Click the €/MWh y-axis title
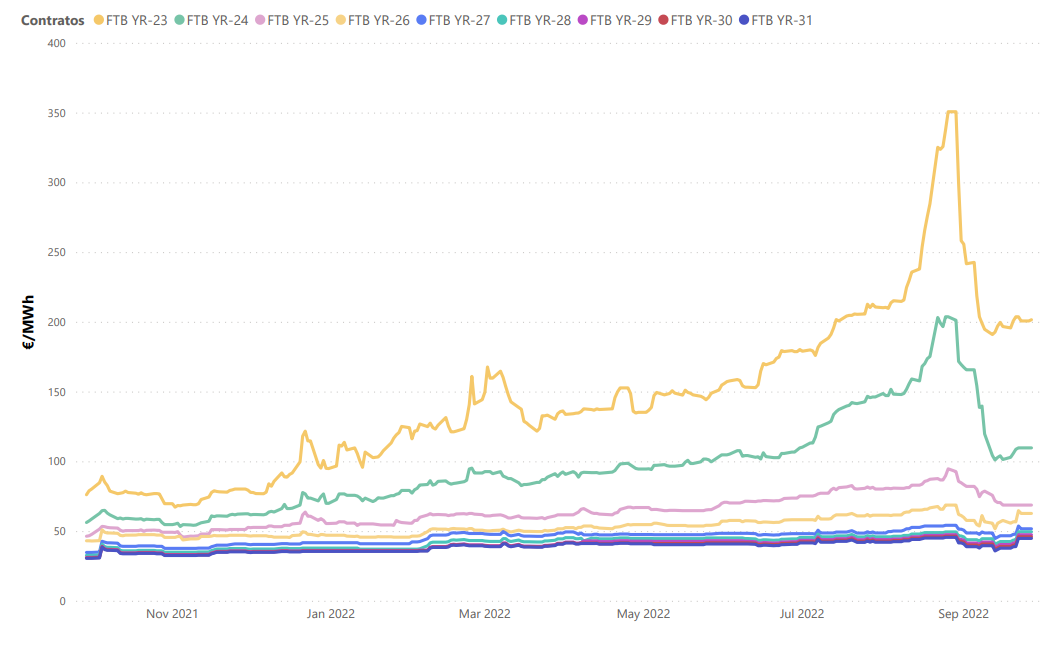This screenshot has width=1061, height=647. [x=28, y=322]
